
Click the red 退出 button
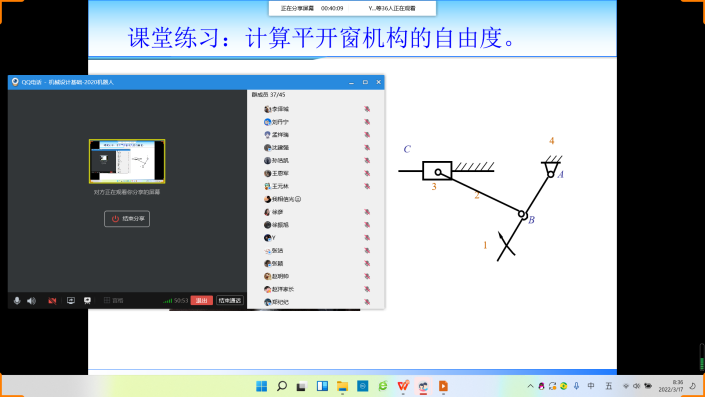pyautogui.click(x=201, y=300)
